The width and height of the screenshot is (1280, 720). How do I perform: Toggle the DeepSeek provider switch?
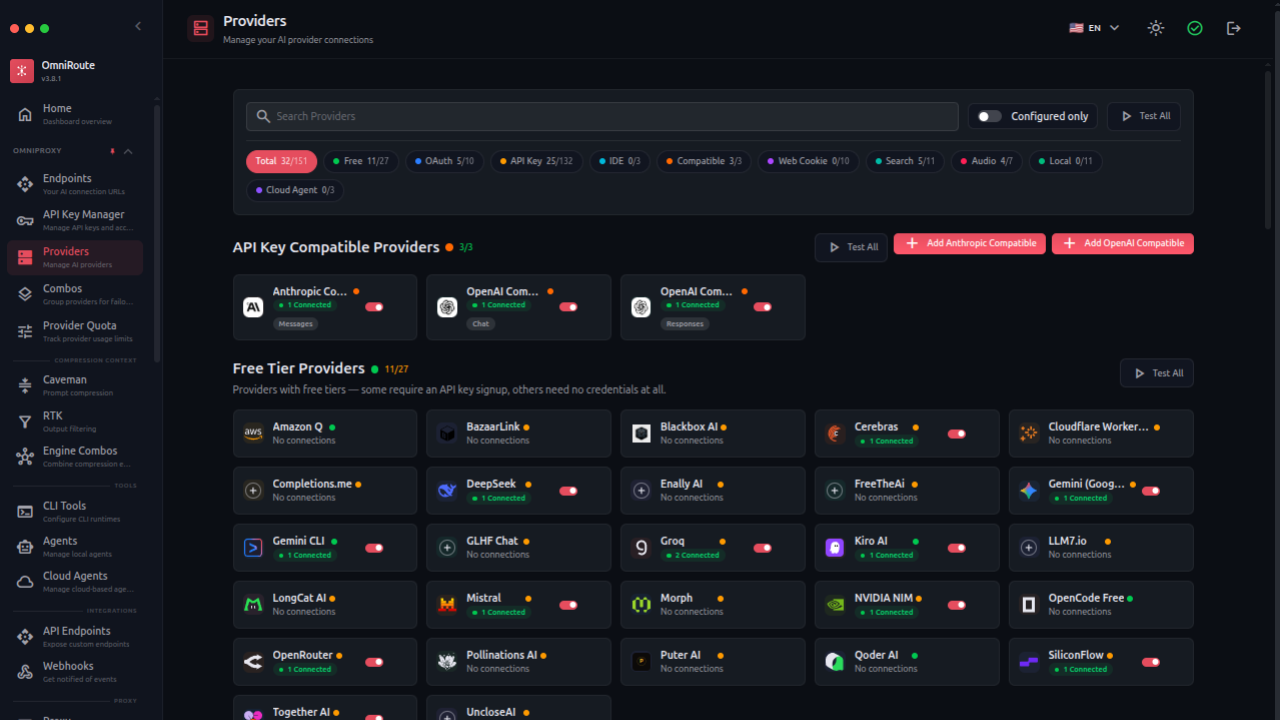coord(569,491)
